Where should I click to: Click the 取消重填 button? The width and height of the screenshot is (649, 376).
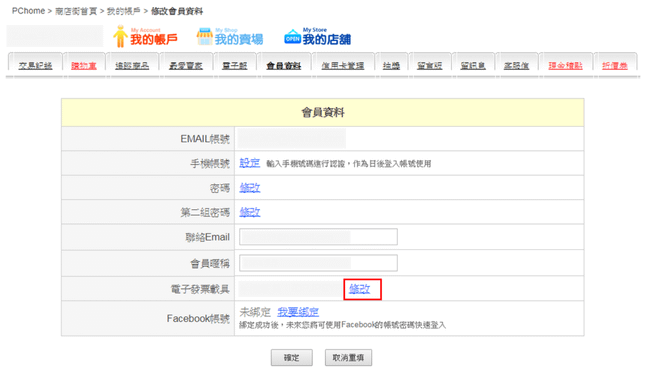[348, 358]
